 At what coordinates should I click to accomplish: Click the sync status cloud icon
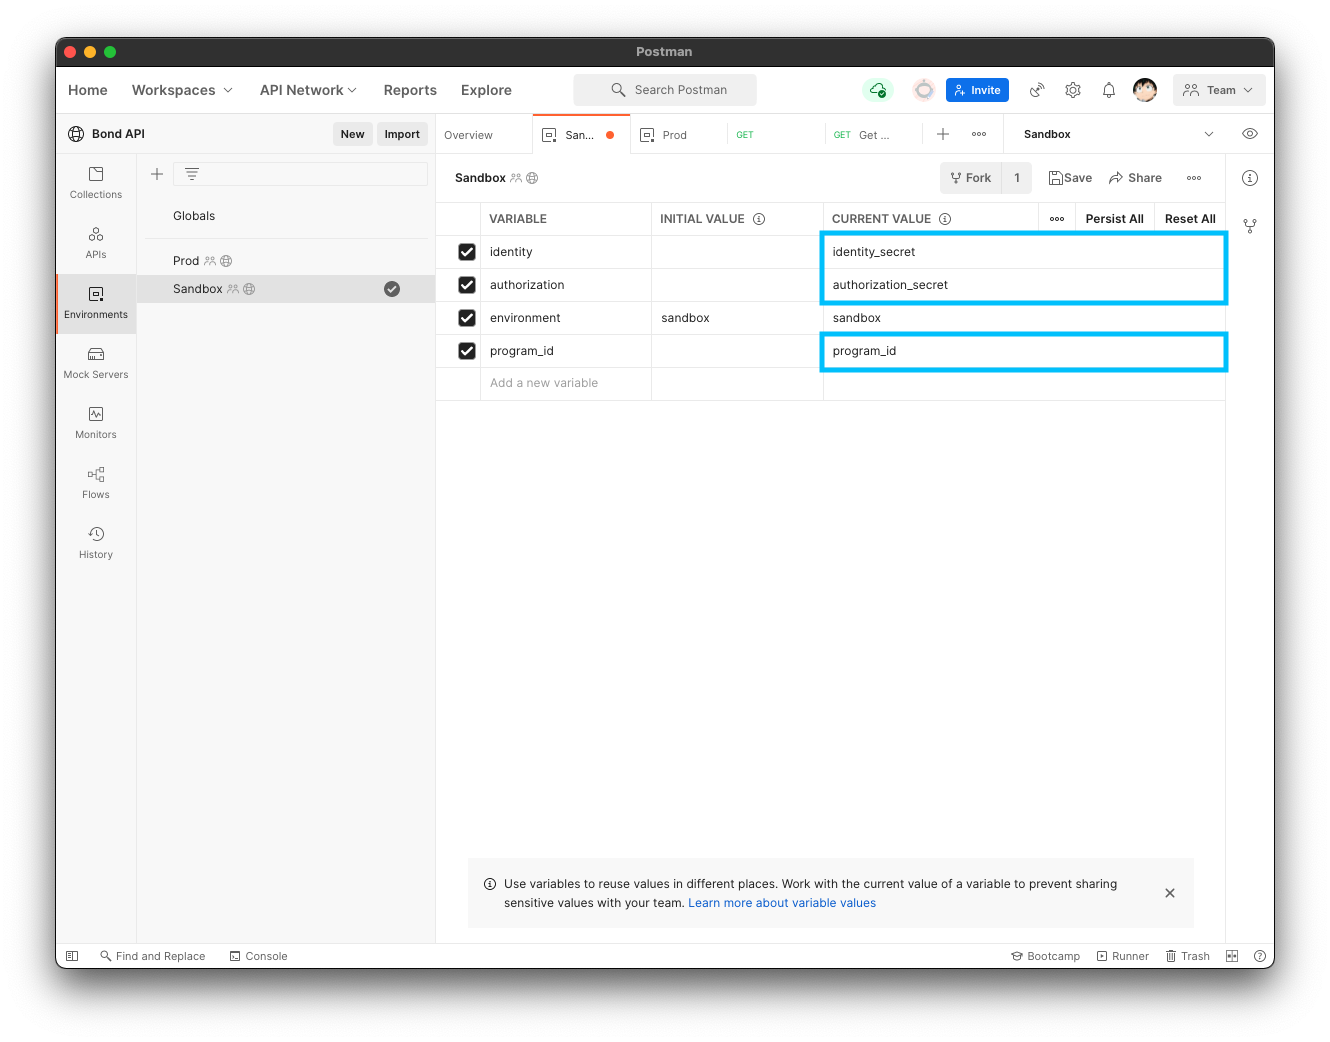point(877,90)
